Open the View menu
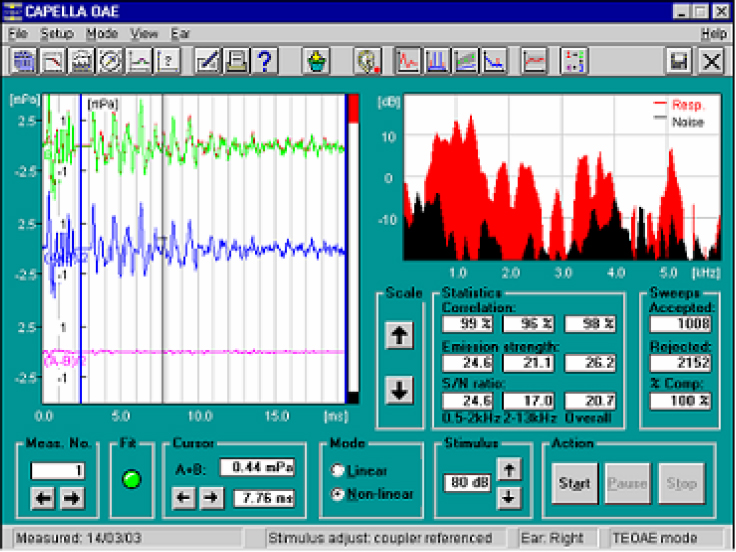This screenshot has width=736, height=552. click(144, 34)
